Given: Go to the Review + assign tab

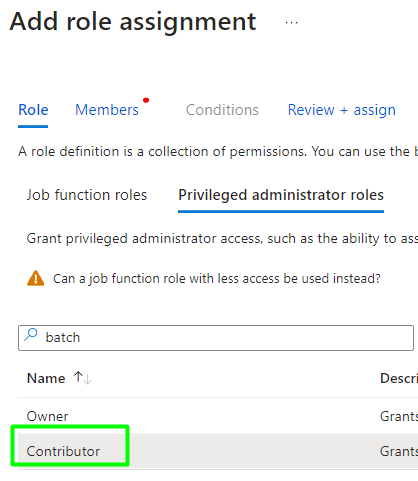Looking at the screenshot, I should (x=342, y=110).
